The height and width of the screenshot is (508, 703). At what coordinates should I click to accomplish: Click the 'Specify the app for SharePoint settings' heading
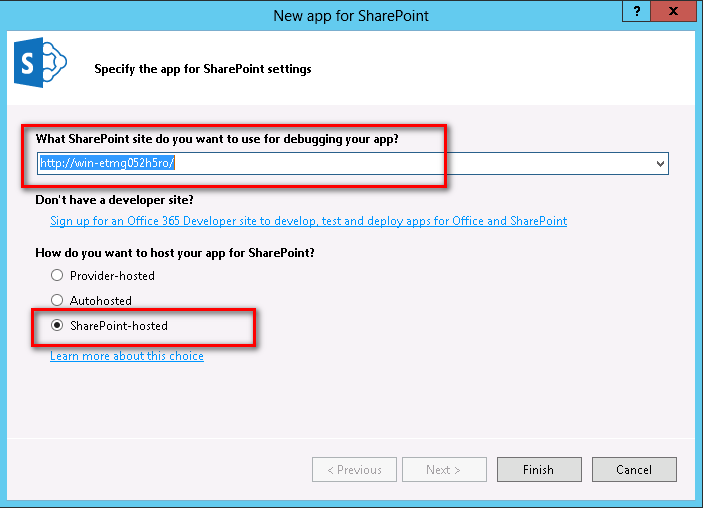pos(203,69)
